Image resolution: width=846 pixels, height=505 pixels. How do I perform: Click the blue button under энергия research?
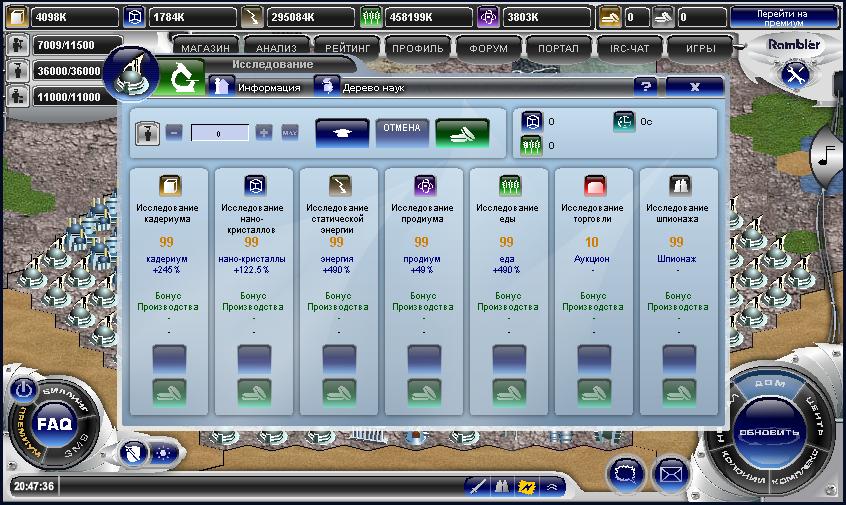pyautogui.click(x=339, y=360)
